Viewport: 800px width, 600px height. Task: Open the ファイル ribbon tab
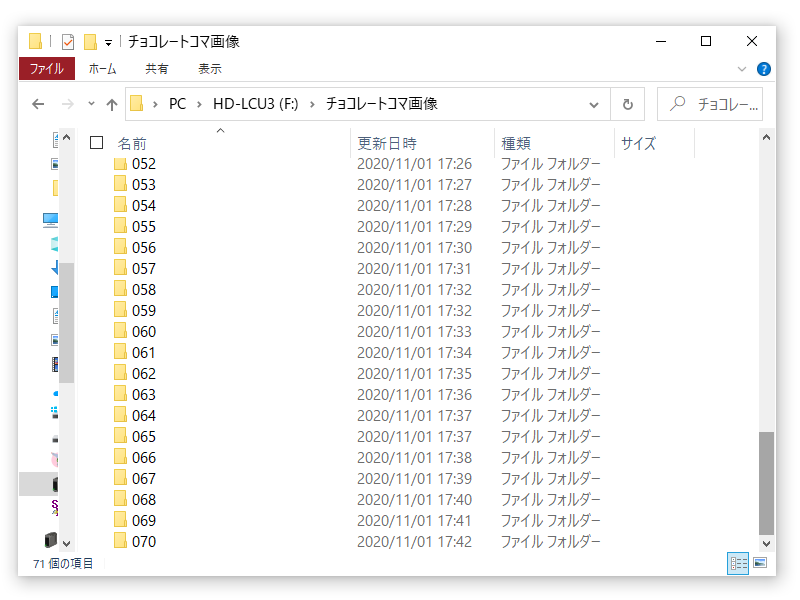(46, 68)
